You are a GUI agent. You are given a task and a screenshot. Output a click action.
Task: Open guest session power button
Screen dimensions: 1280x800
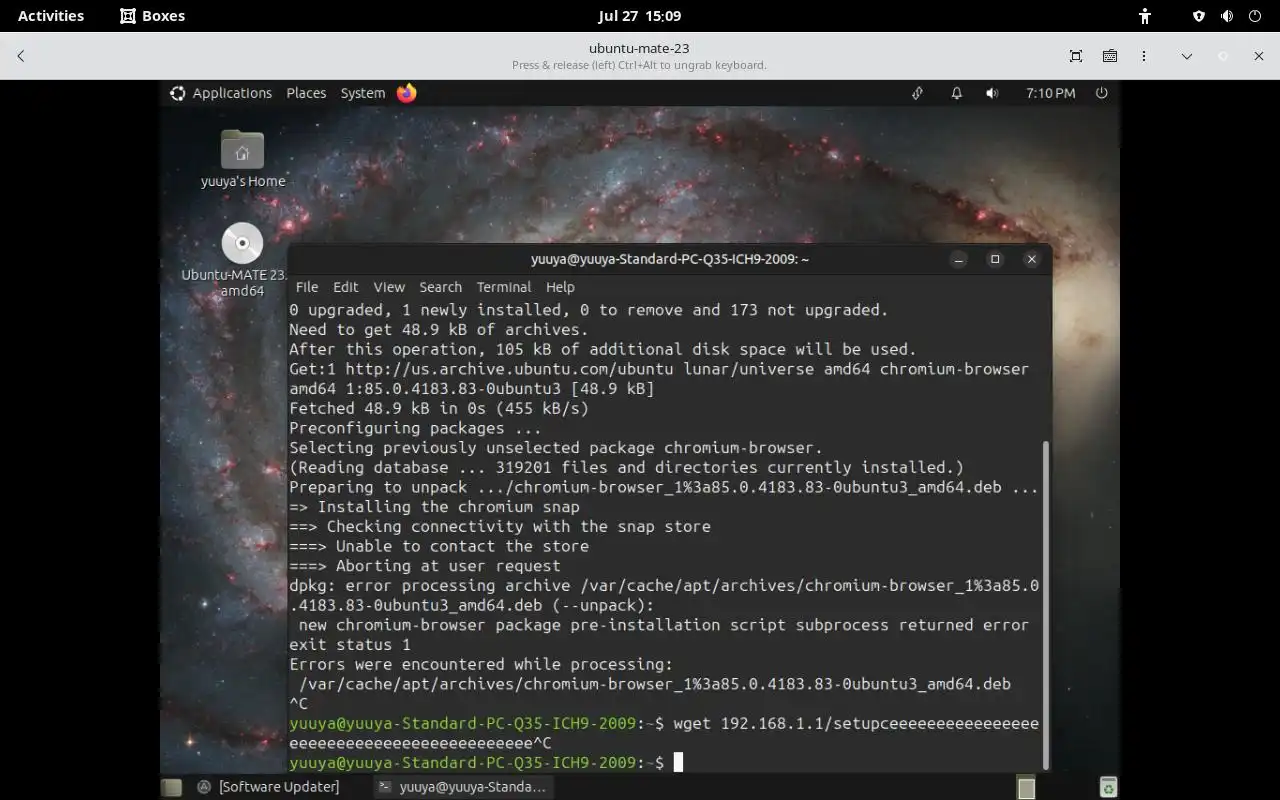1102,93
